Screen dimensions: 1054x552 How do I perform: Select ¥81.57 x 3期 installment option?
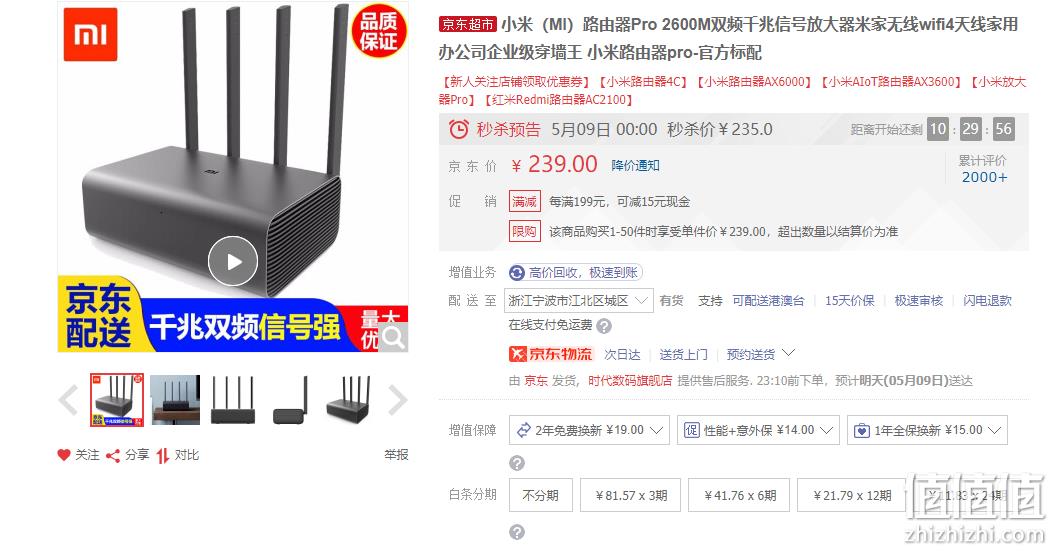631,496
